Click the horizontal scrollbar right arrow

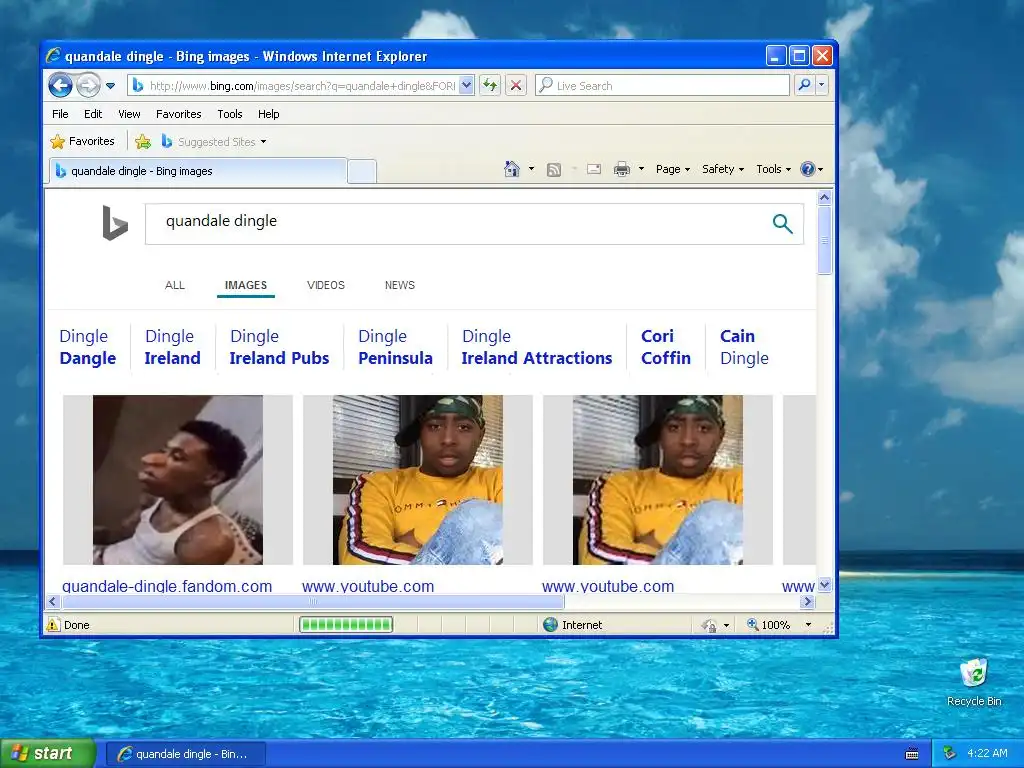click(x=808, y=601)
